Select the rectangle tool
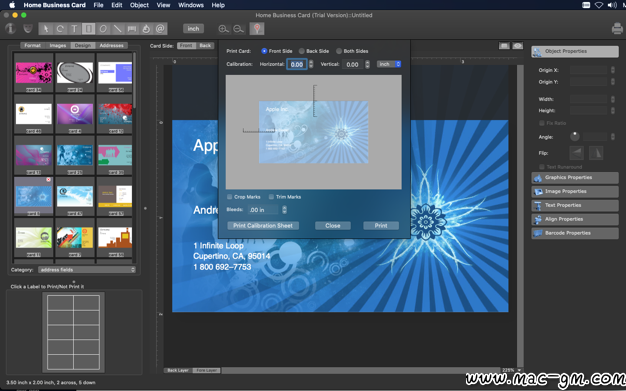The width and height of the screenshot is (626, 391). click(x=89, y=29)
